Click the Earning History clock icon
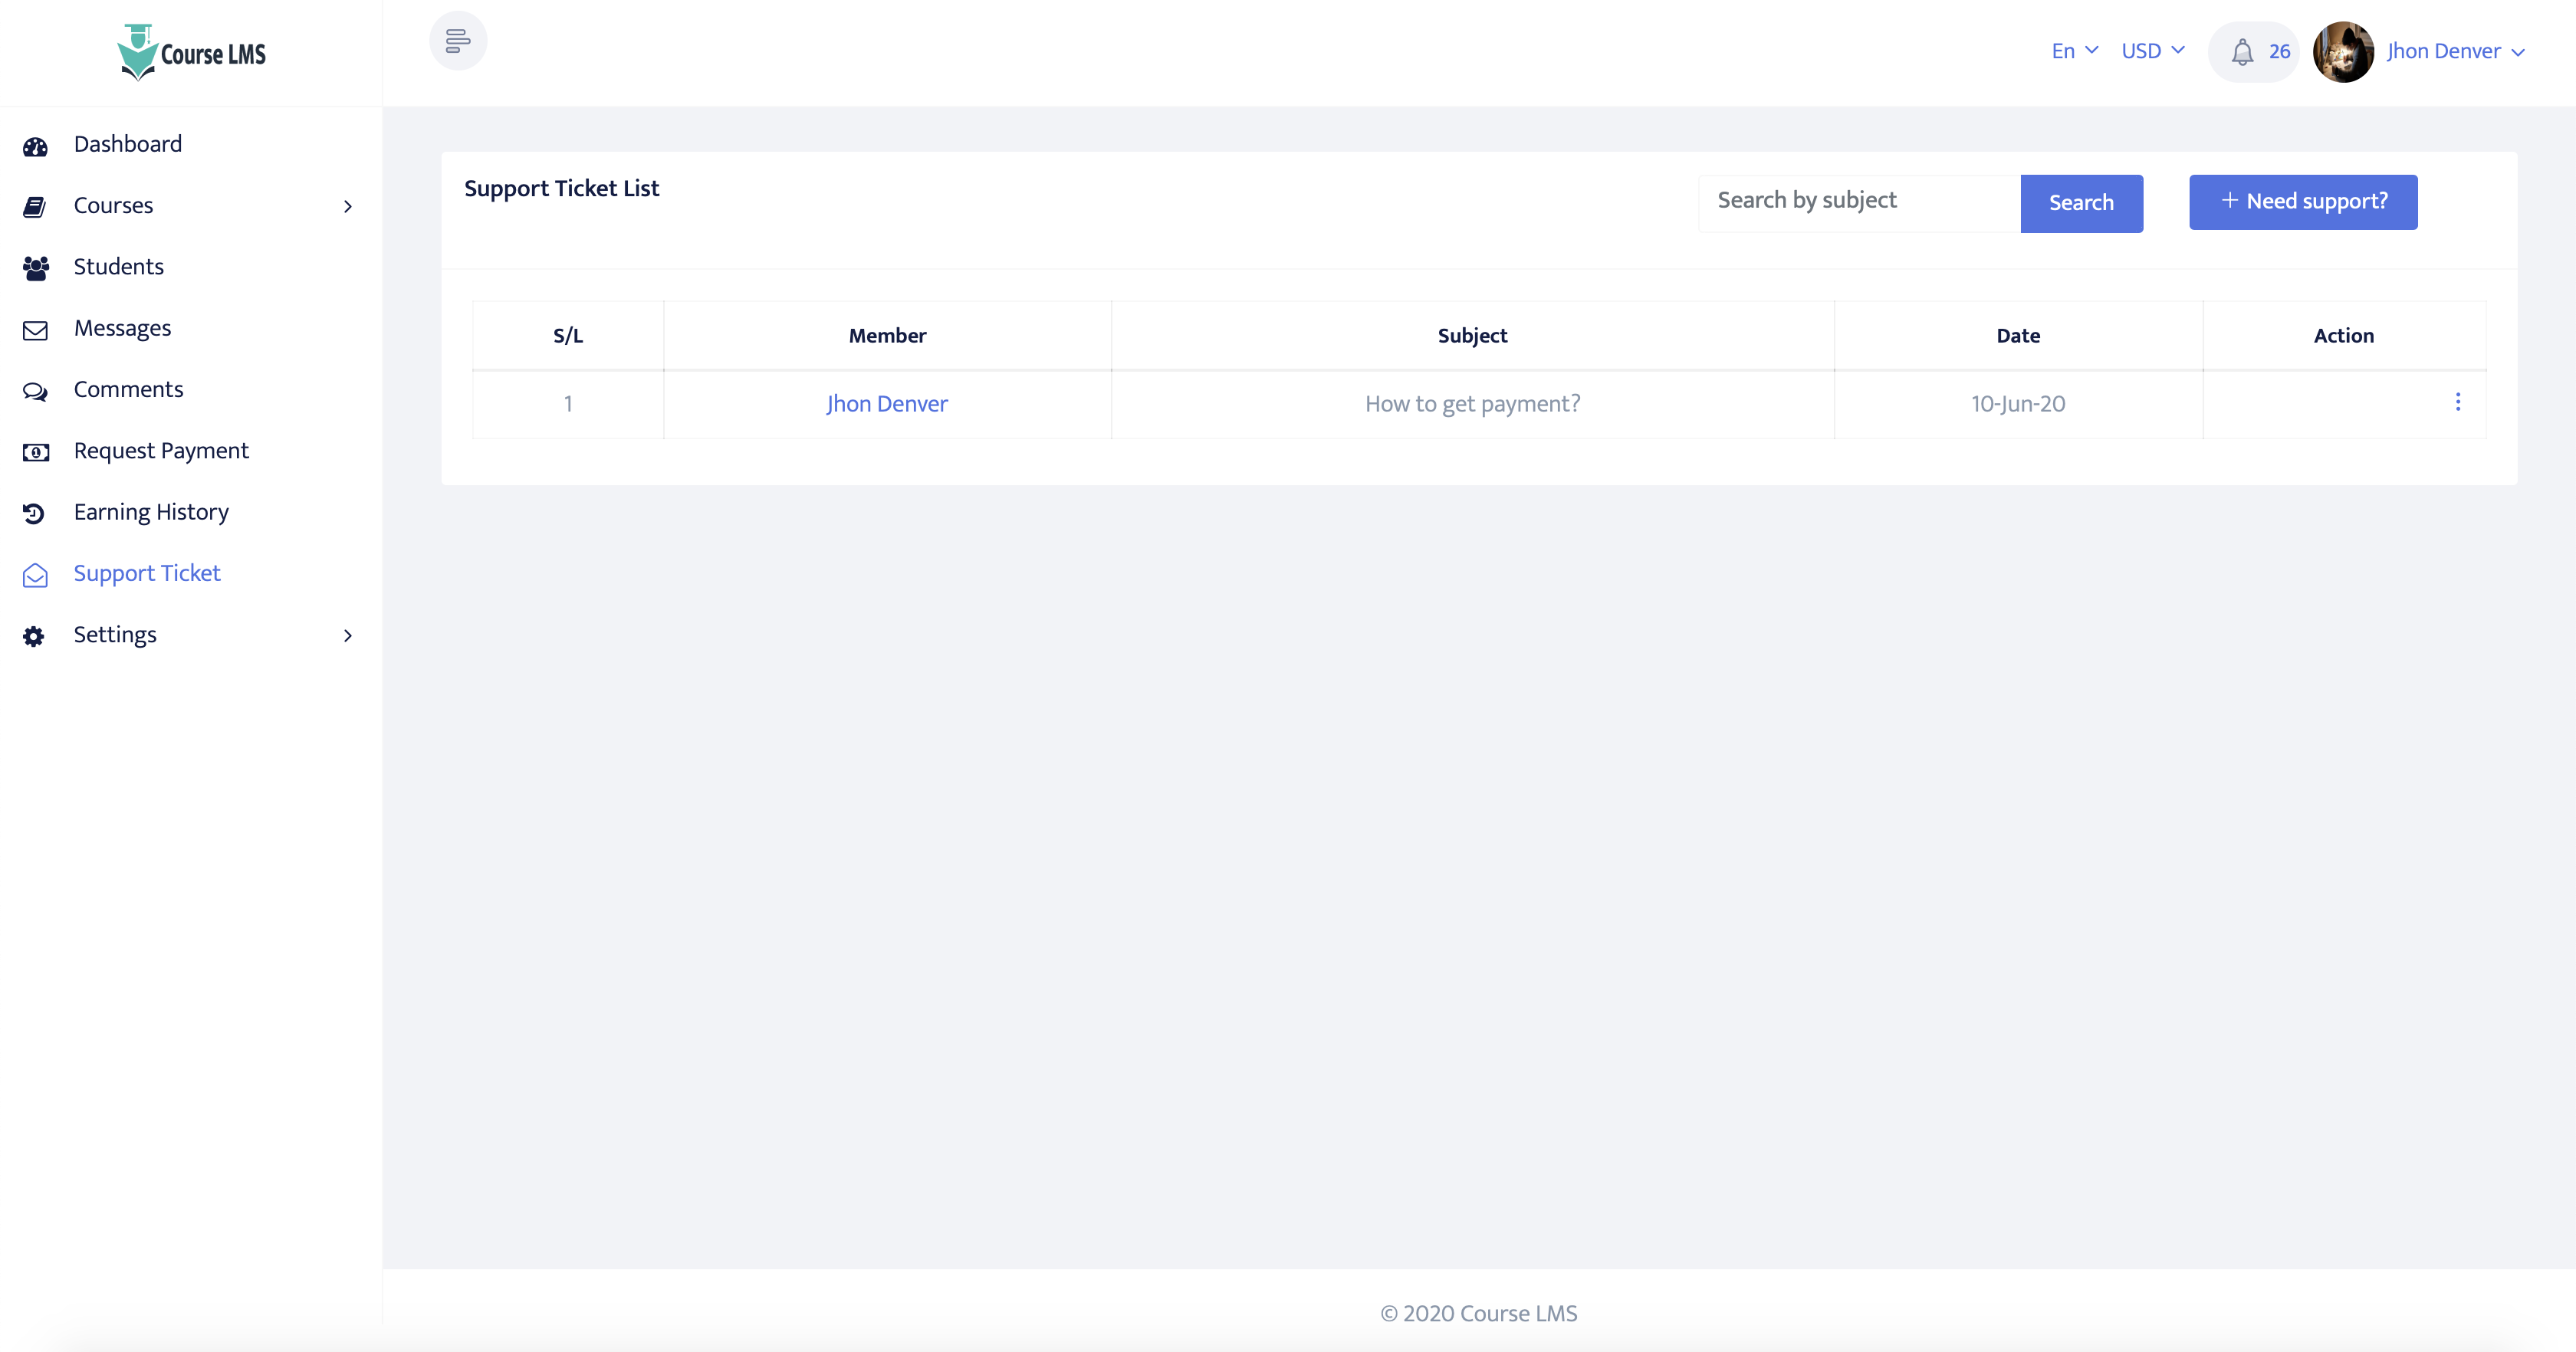 34,513
